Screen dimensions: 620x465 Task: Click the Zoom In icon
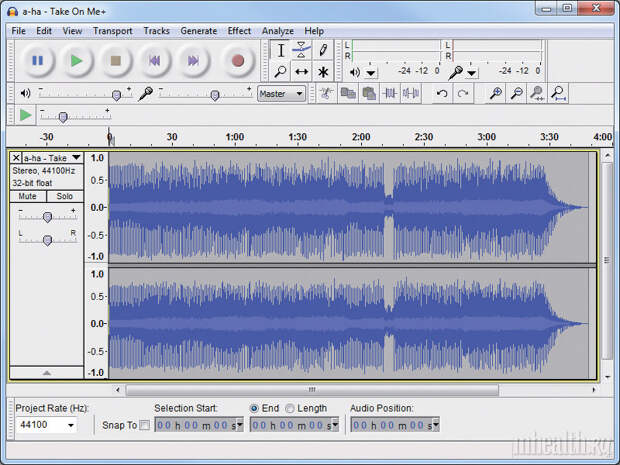[x=495, y=93]
